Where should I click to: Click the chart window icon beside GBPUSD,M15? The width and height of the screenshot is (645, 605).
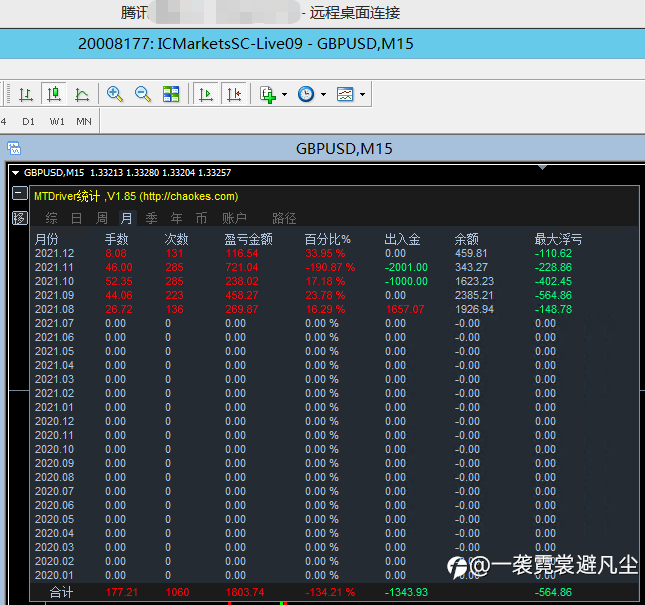pos(14,148)
